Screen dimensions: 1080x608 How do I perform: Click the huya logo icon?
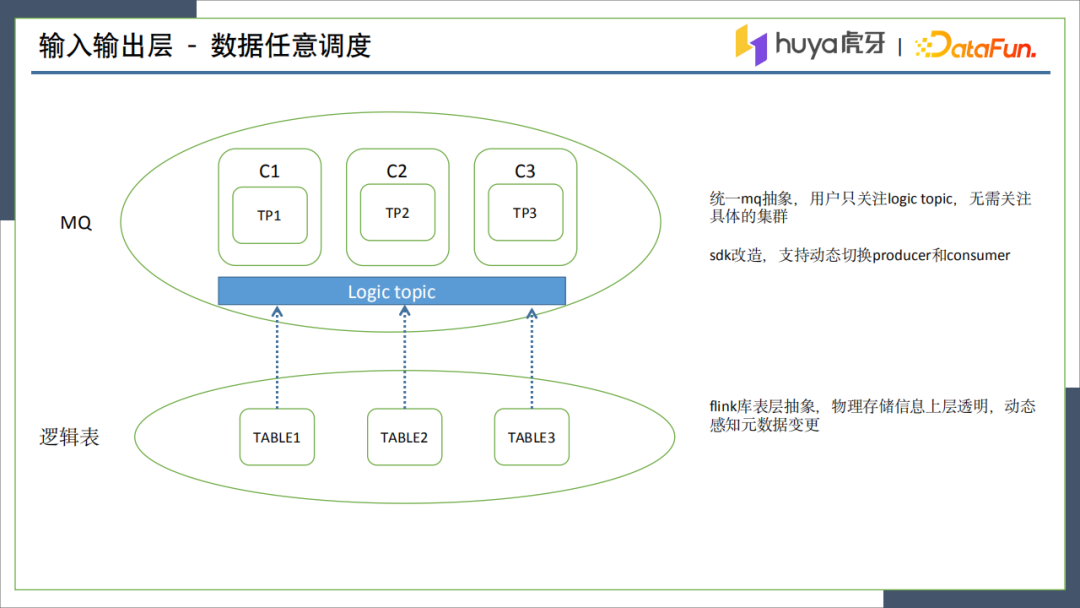pos(751,45)
